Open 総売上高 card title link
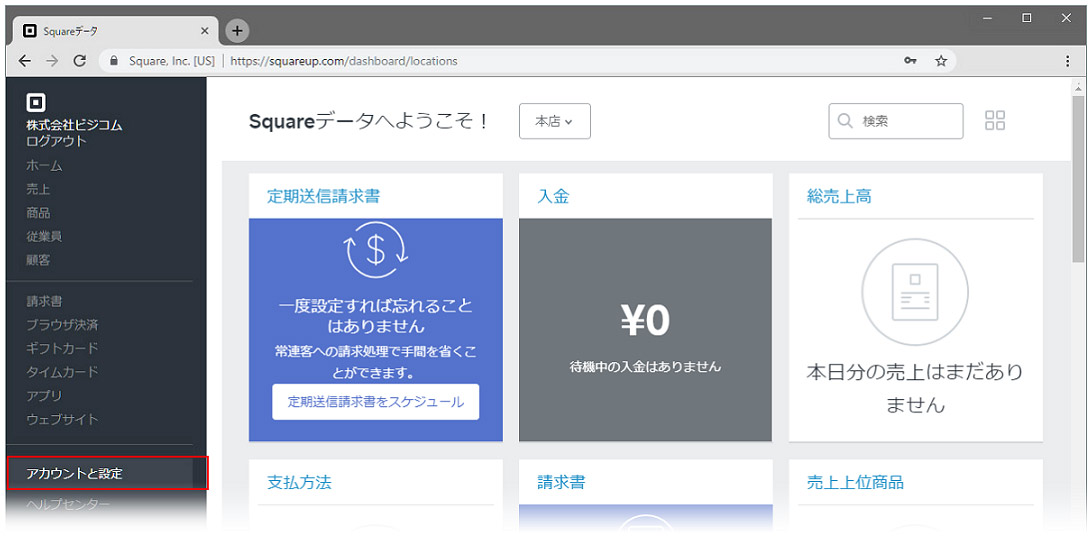Screen dimensions: 1092x541 click(839, 196)
